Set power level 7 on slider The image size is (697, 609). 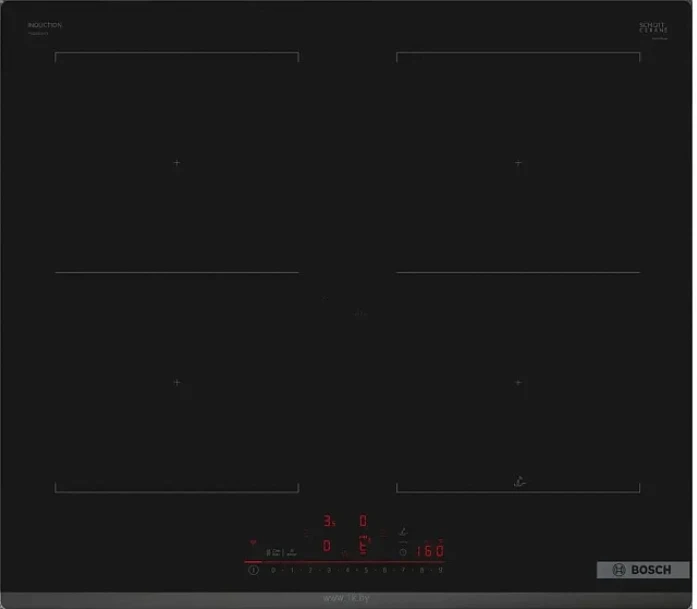[x=403, y=570]
